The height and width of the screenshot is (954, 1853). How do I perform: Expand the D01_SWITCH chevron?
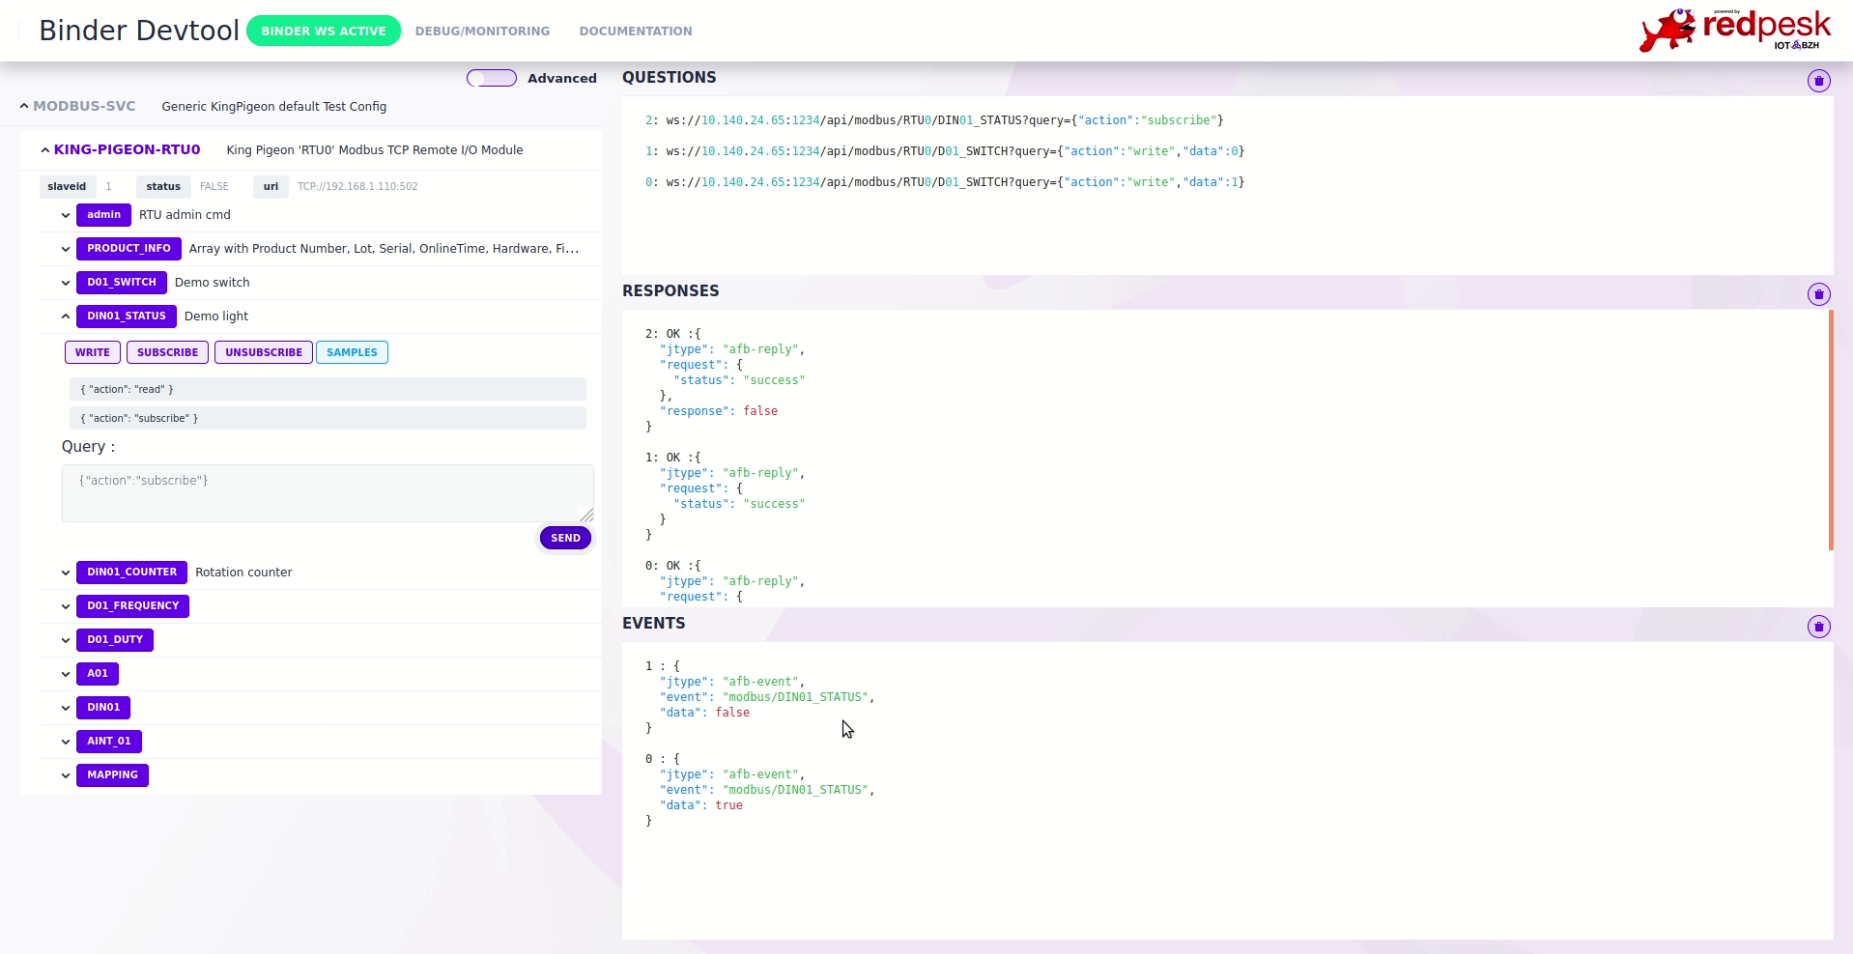(x=66, y=283)
